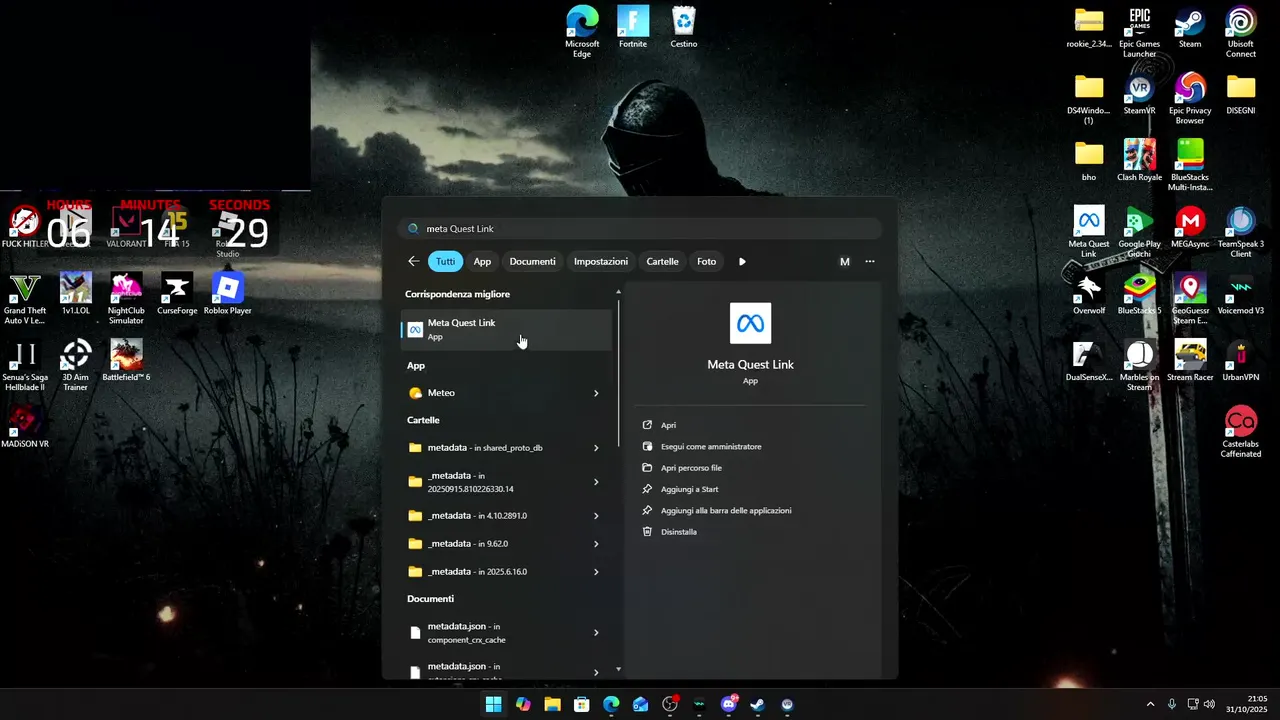Screen dimensions: 1280x720
Task: Select the MEGAsync desktop icon
Action: (x=1190, y=227)
